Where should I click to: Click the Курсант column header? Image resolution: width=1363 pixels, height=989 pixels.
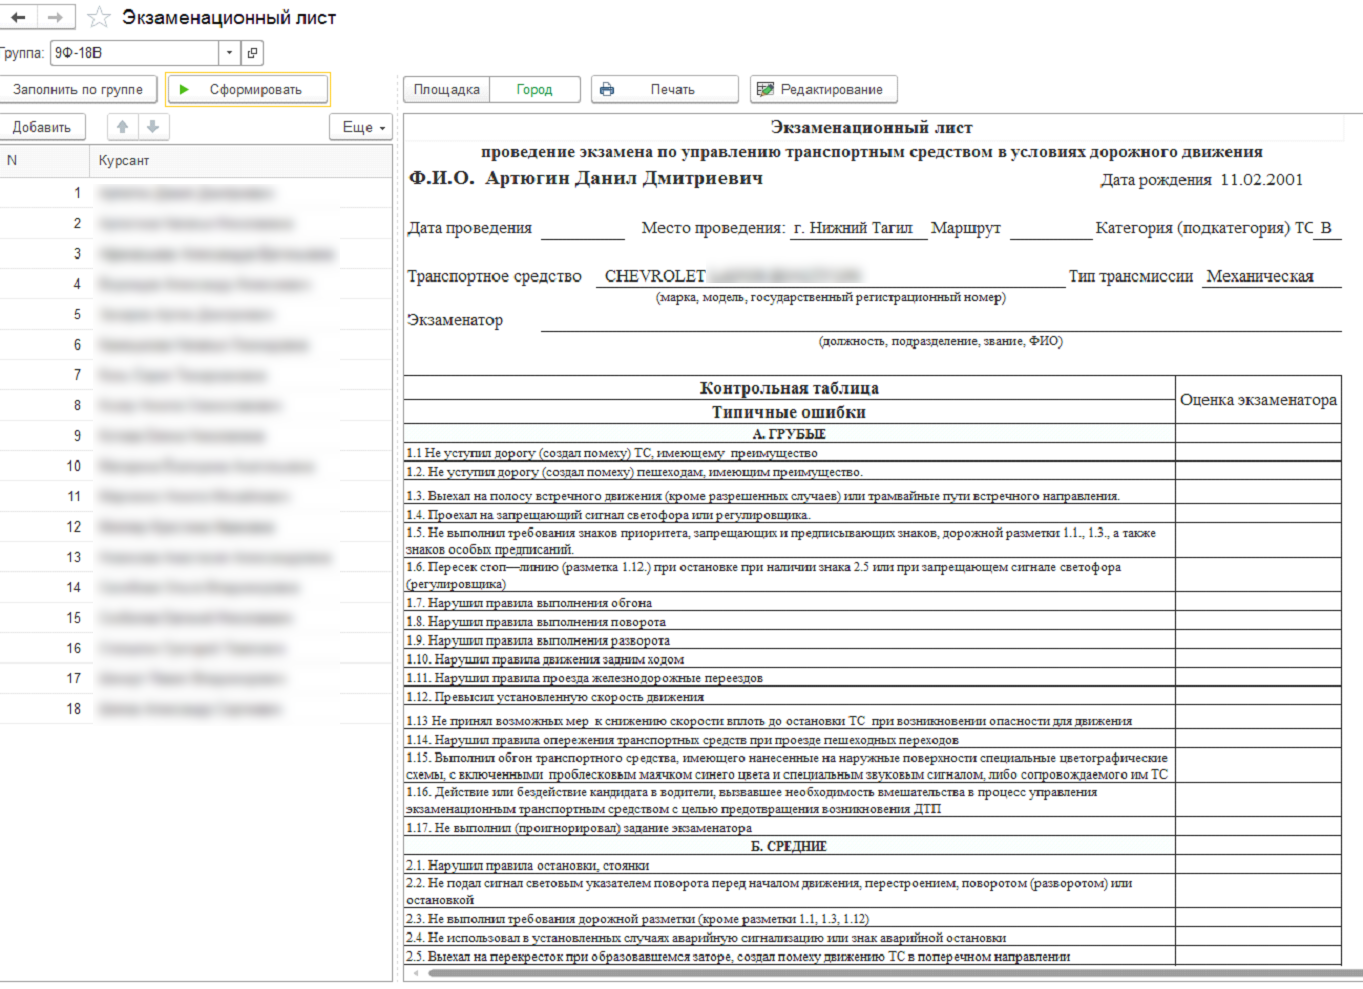(241, 160)
